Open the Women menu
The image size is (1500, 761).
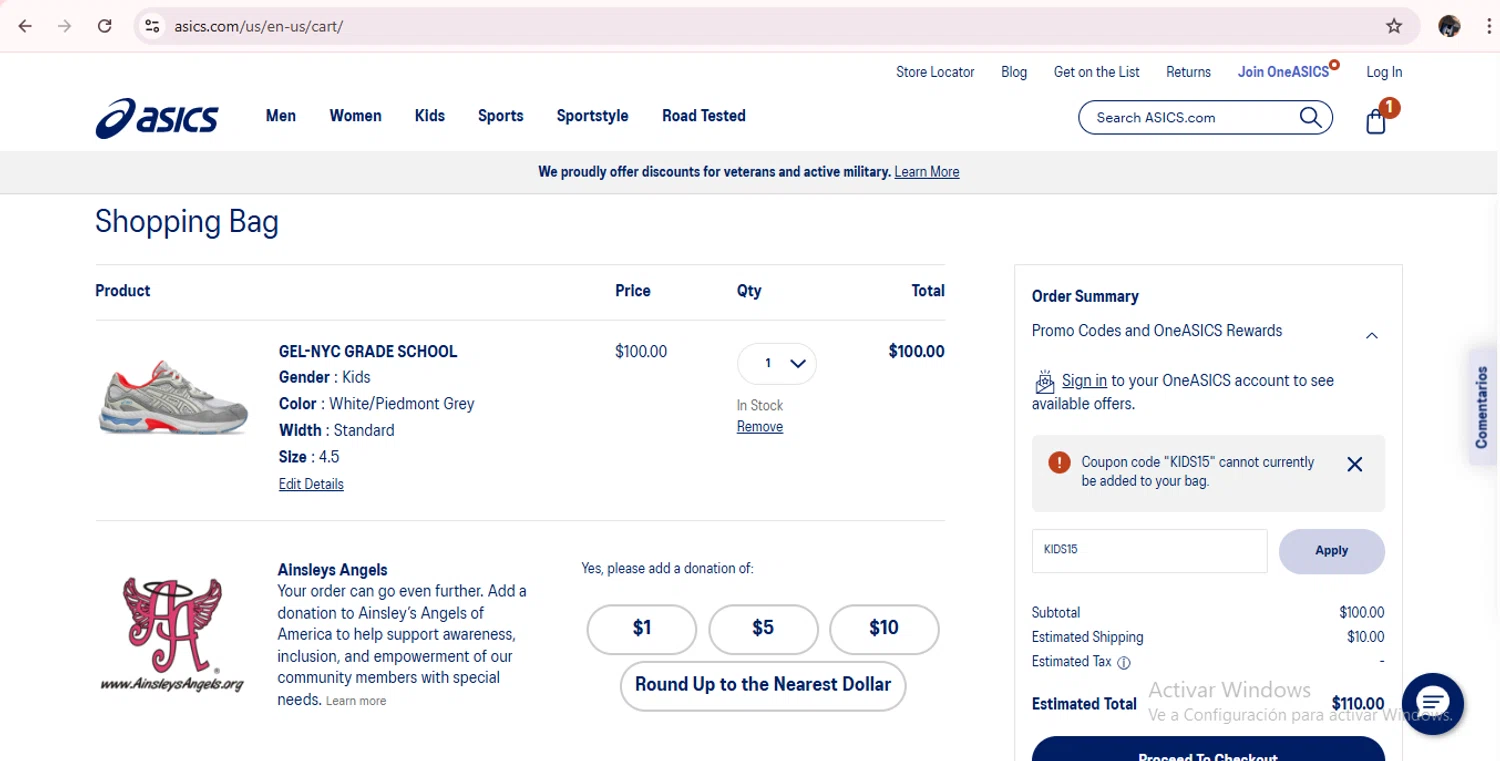pos(355,116)
